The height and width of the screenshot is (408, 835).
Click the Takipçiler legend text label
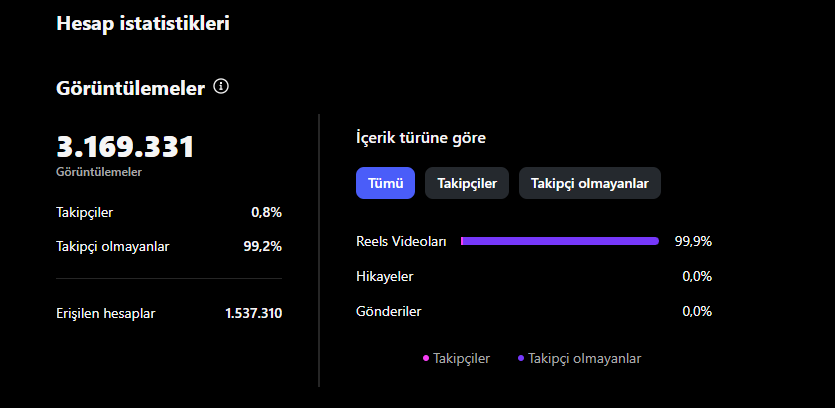tap(461, 358)
